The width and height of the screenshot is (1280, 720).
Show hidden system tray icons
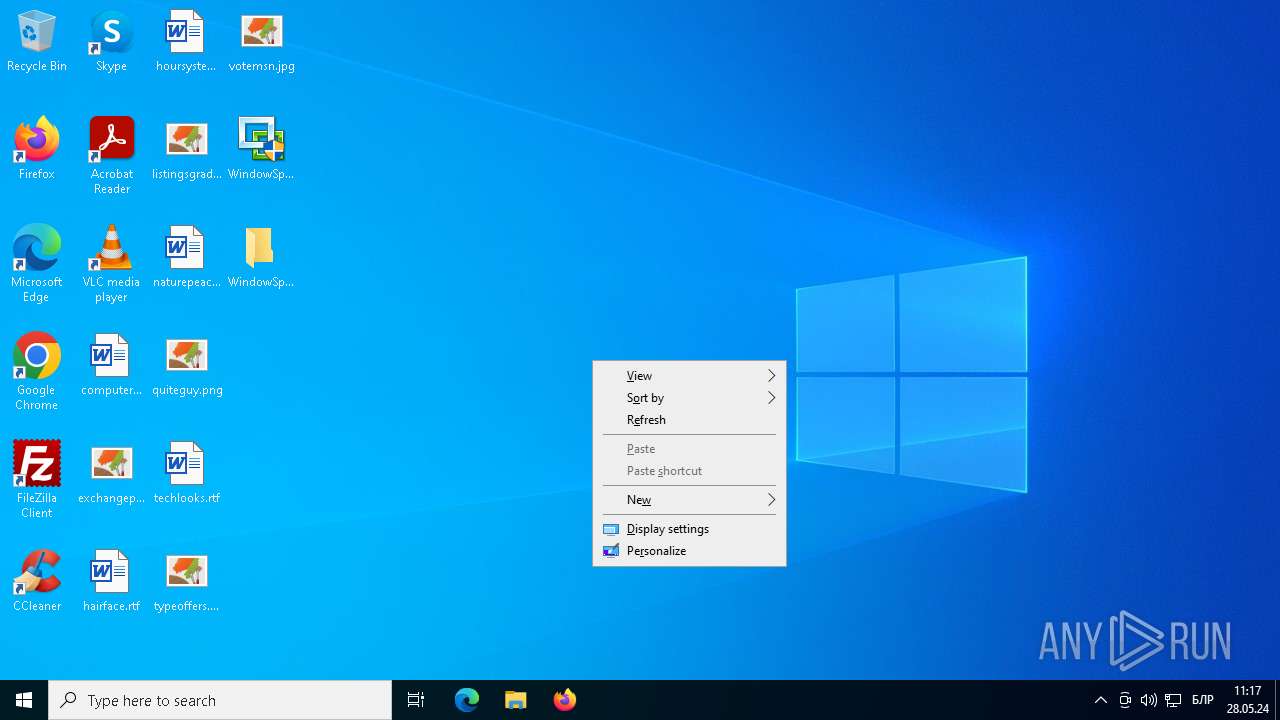[1101, 700]
